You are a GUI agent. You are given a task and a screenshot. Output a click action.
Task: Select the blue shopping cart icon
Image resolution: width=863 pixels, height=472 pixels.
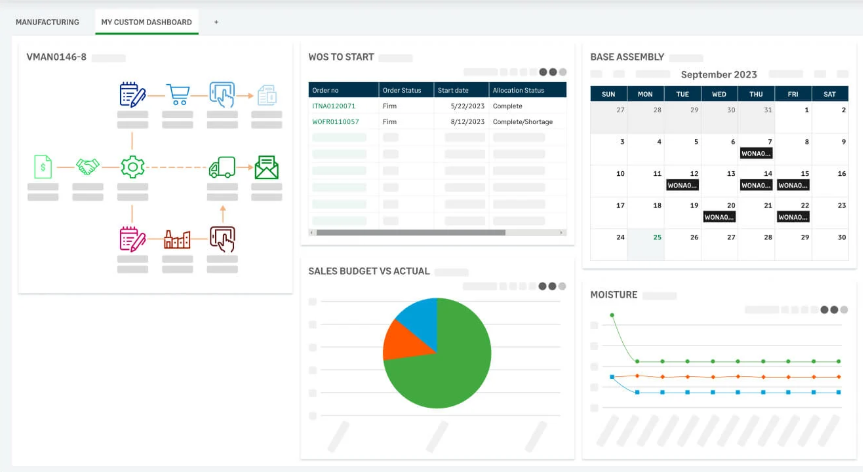point(178,95)
